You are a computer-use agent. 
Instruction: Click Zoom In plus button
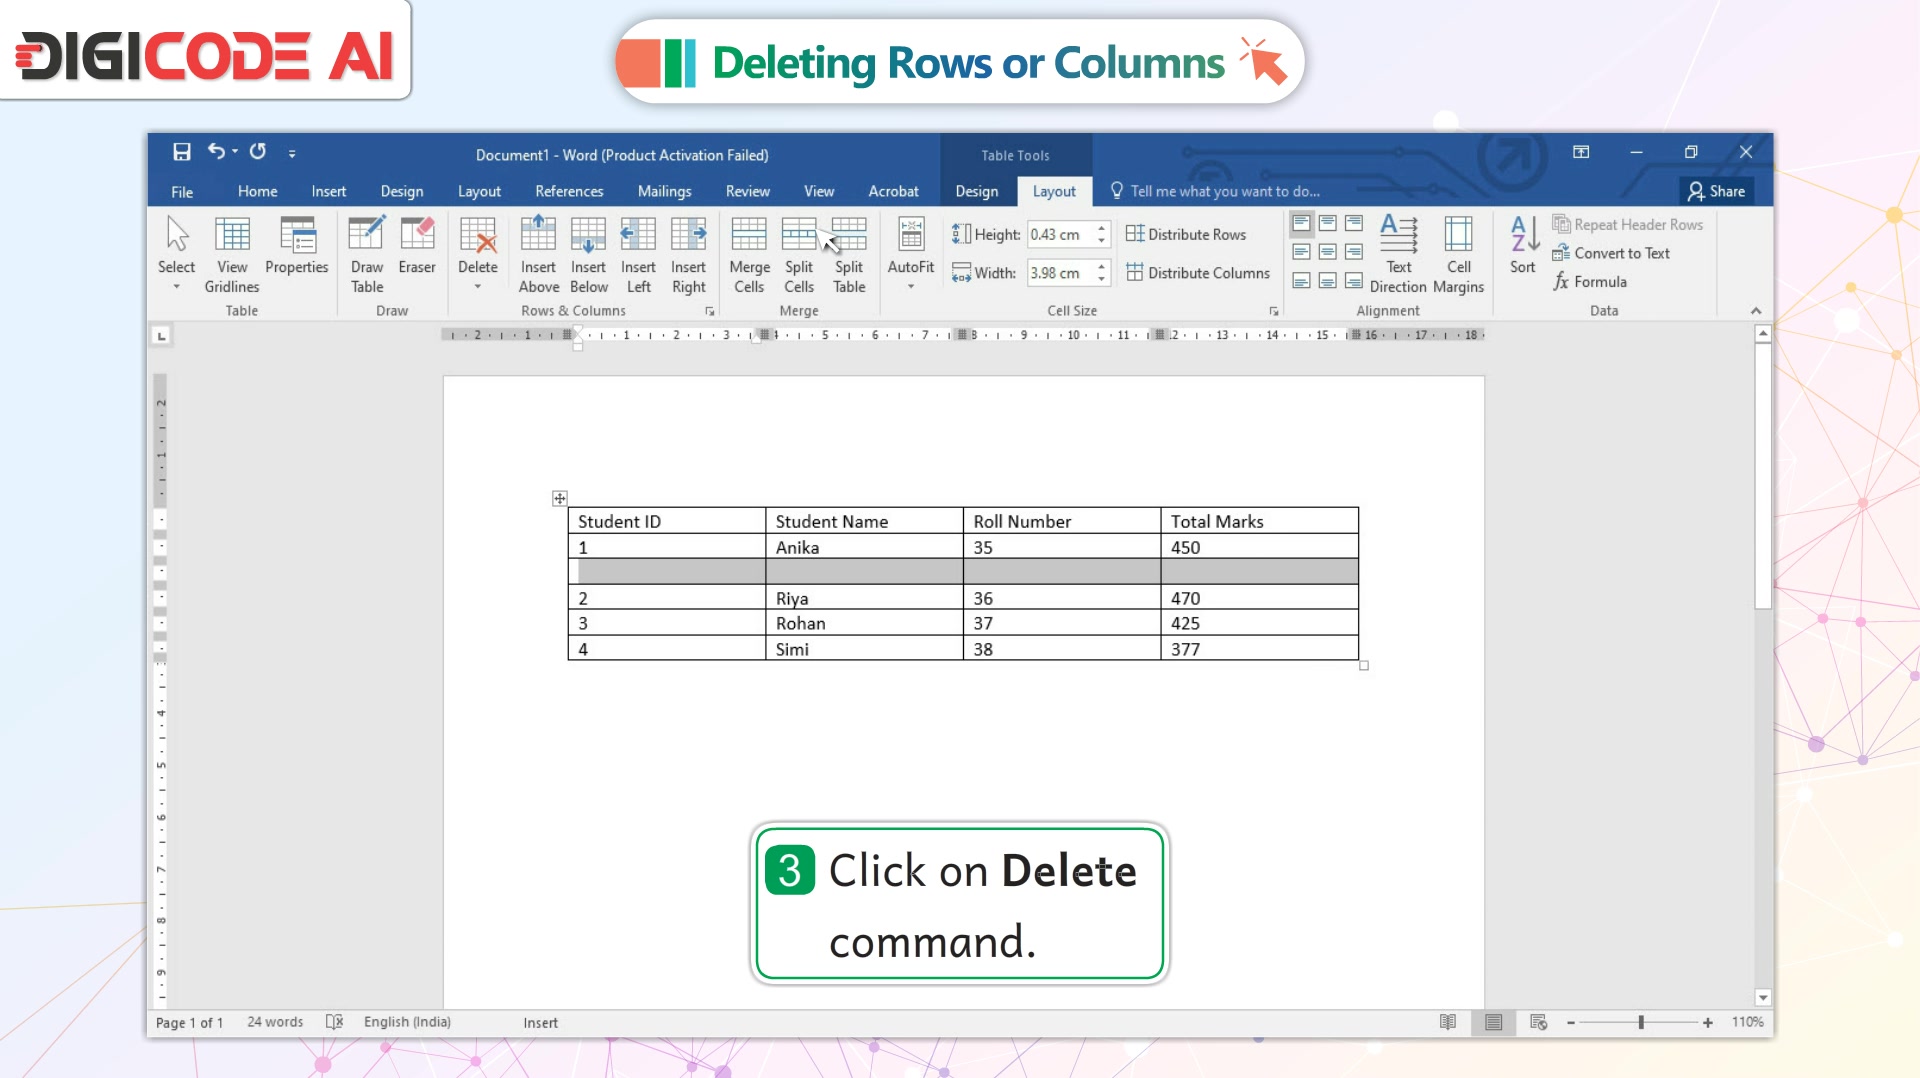tap(1708, 1022)
